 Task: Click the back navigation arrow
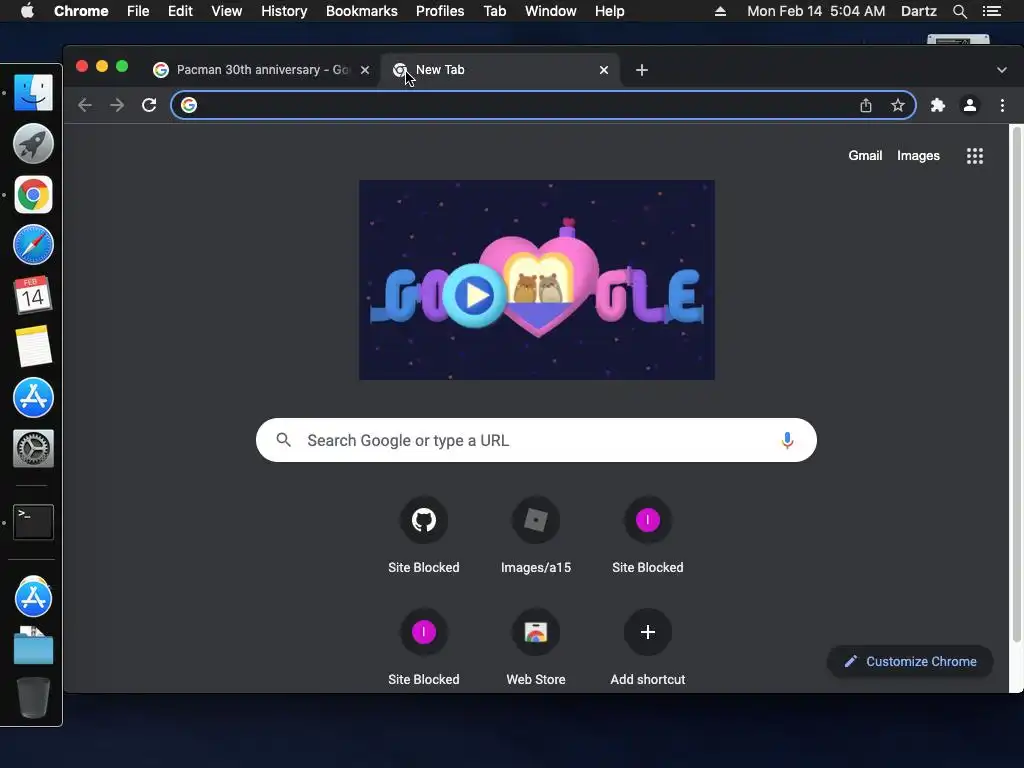point(85,105)
